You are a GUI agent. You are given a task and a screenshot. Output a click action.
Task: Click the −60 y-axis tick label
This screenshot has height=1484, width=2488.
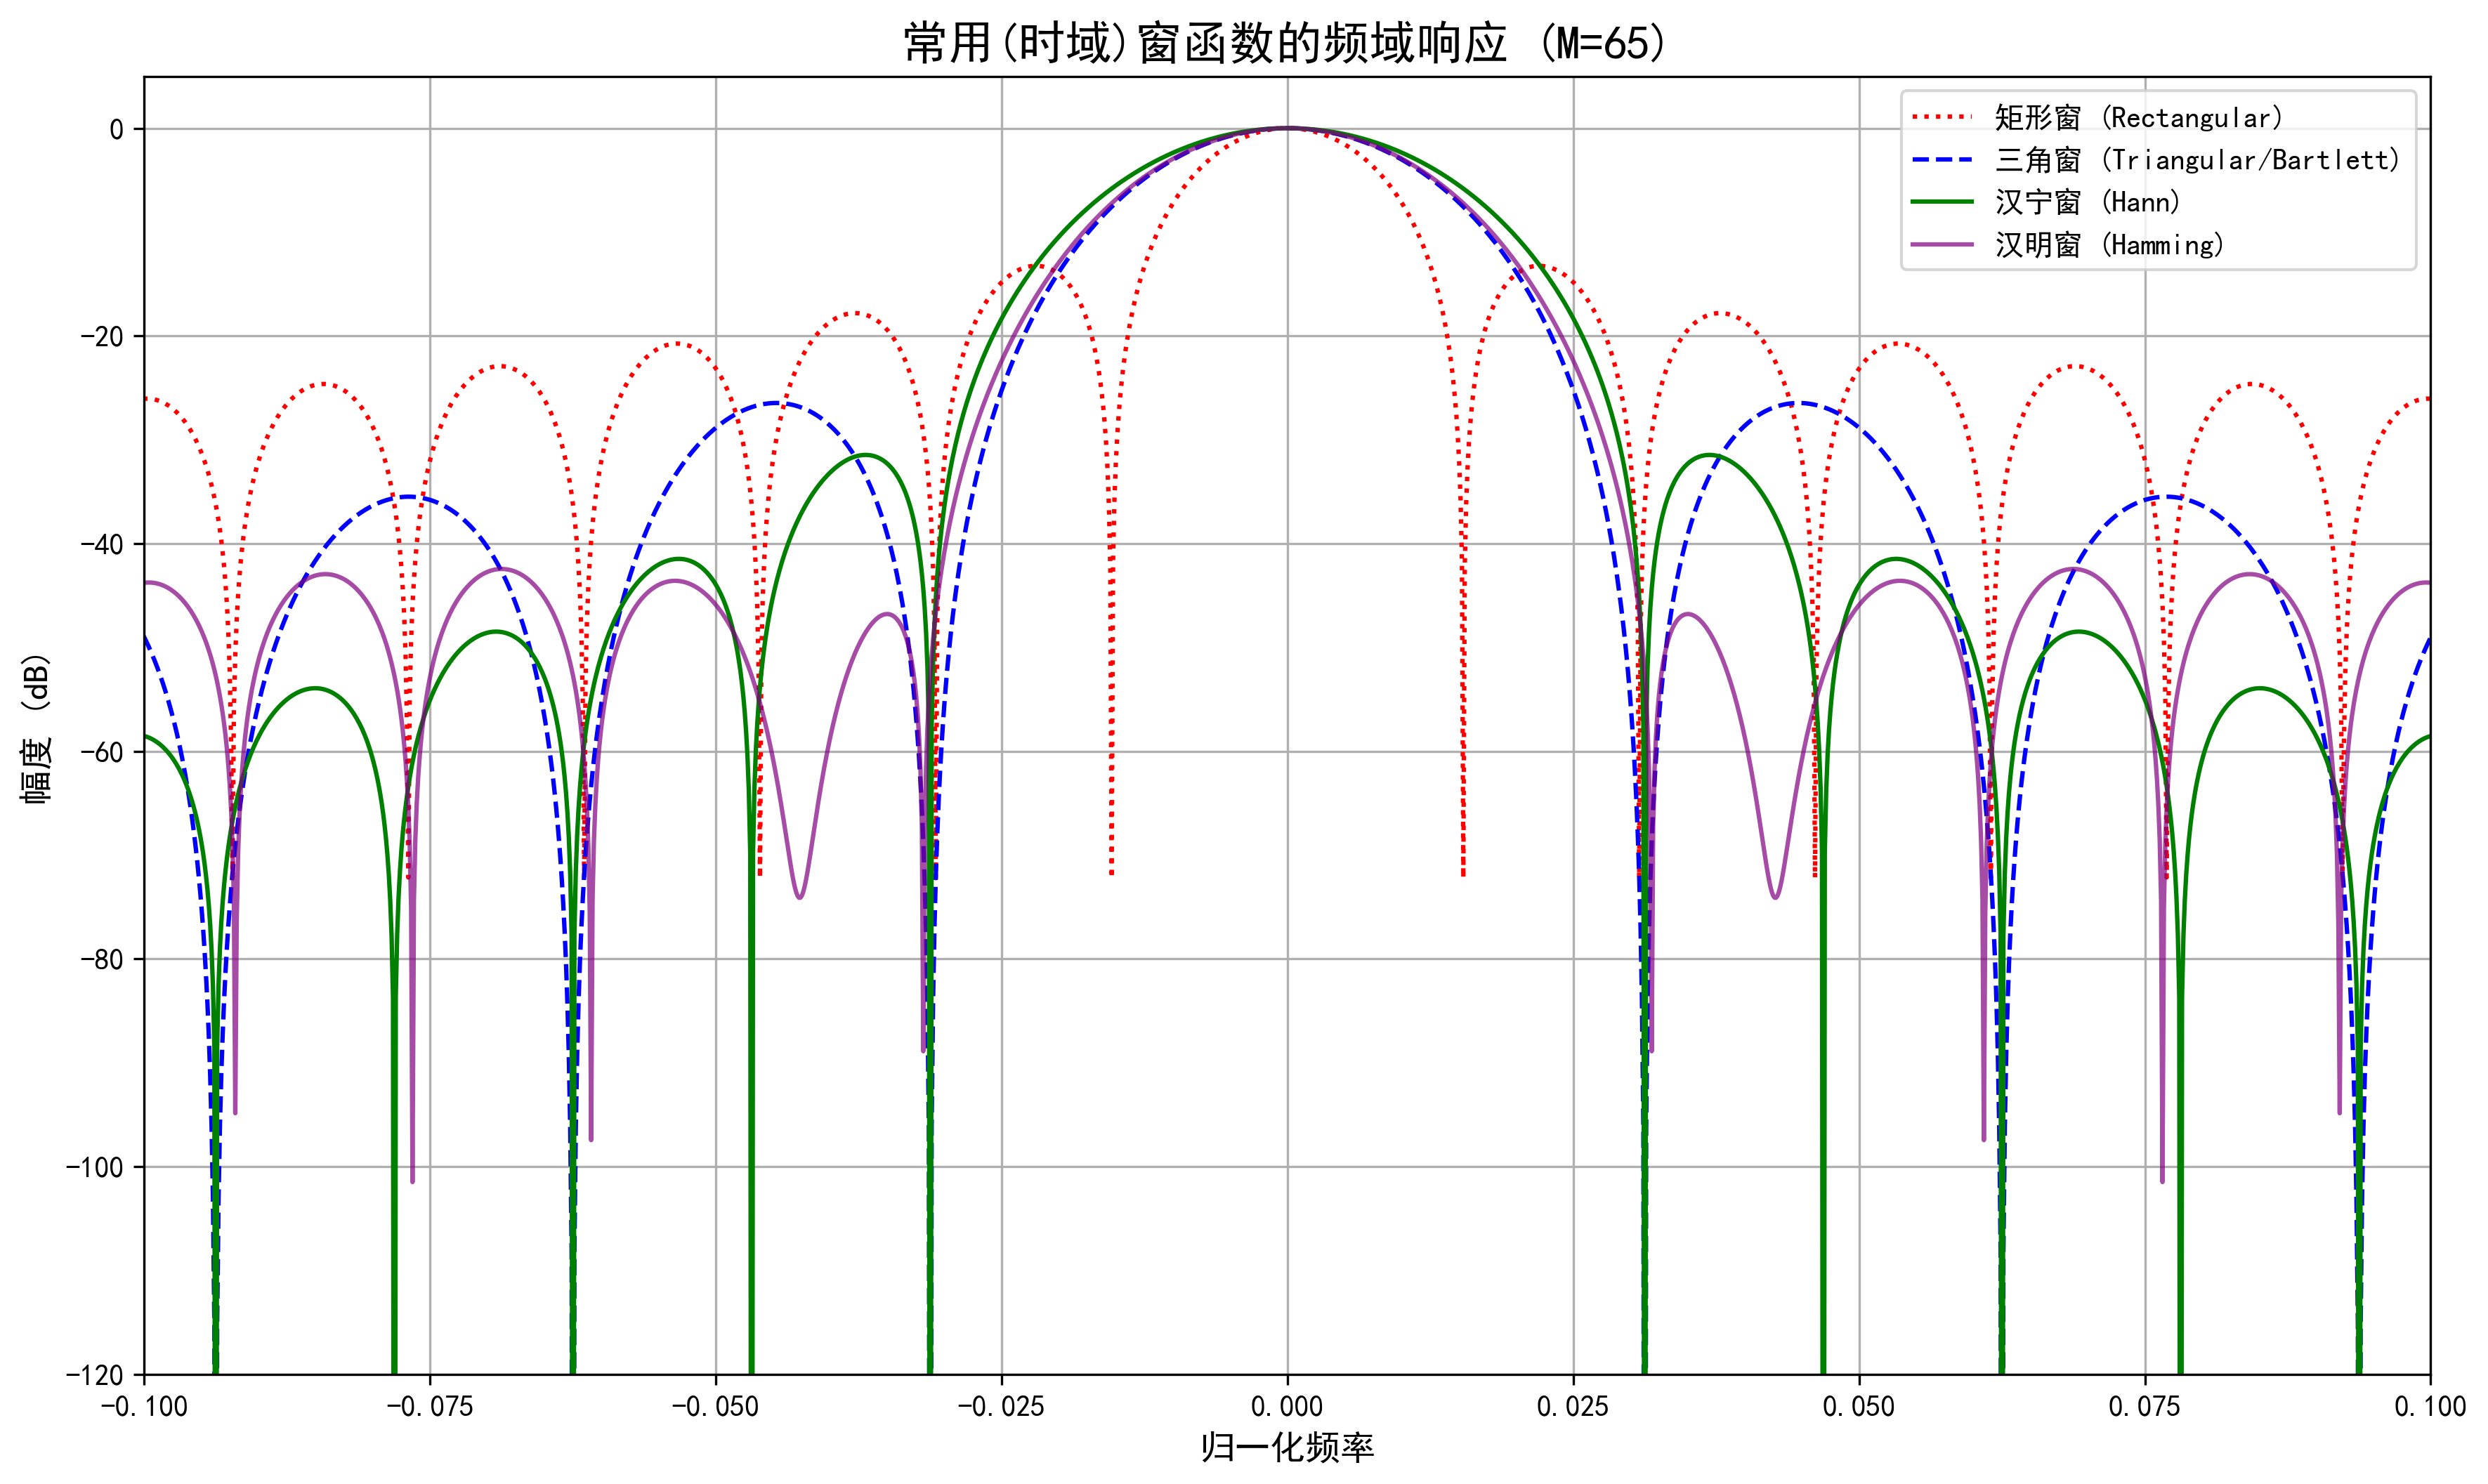102,752
